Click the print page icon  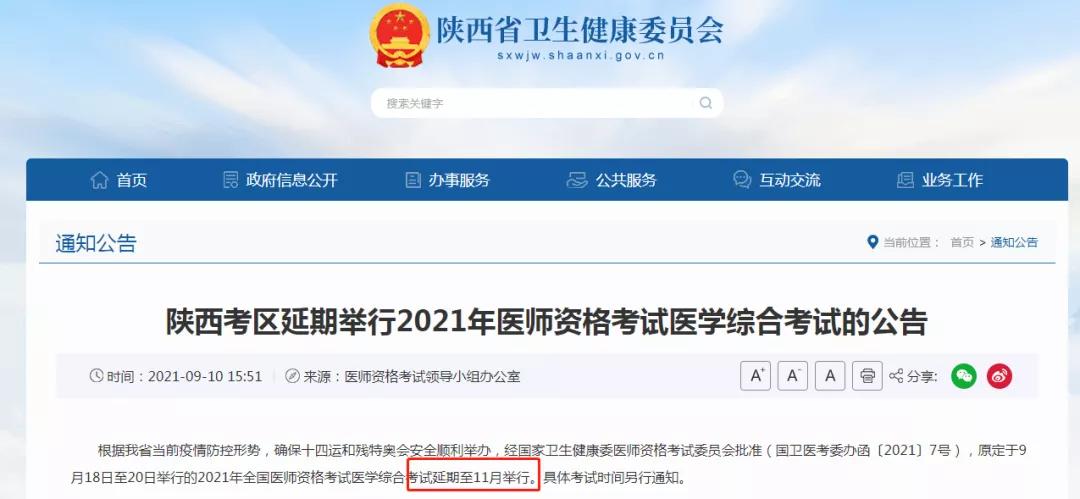tap(867, 376)
